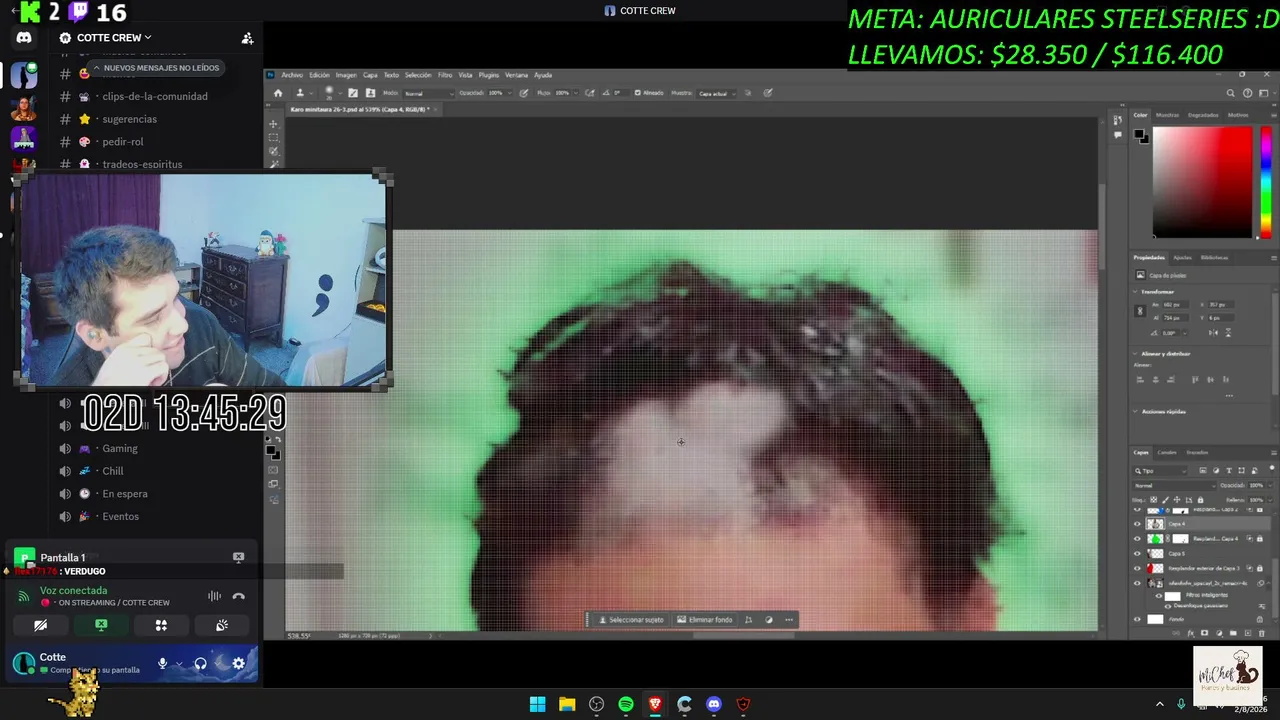Hide Resplandor exterior de Capa 3 layer
The image size is (1280, 720).
point(1137,568)
